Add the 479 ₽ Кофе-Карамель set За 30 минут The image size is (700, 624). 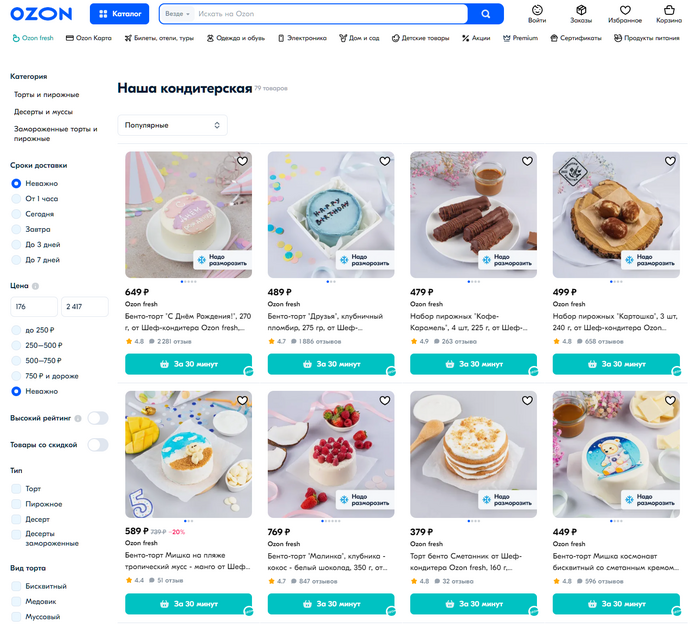(x=473, y=364)
